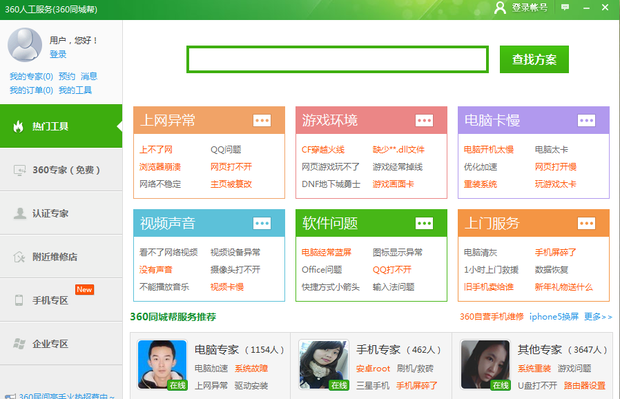The image size is (620, 399).
Task: Click the 查找方案 search button
Action: pyautogui.click(x=534, y=59)
